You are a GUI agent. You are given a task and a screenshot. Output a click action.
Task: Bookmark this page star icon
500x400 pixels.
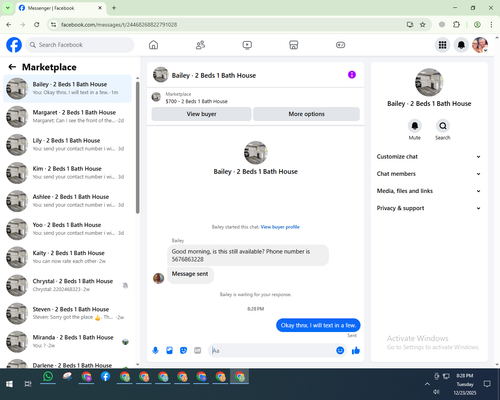pyautogui.click(x=423, y=24)
